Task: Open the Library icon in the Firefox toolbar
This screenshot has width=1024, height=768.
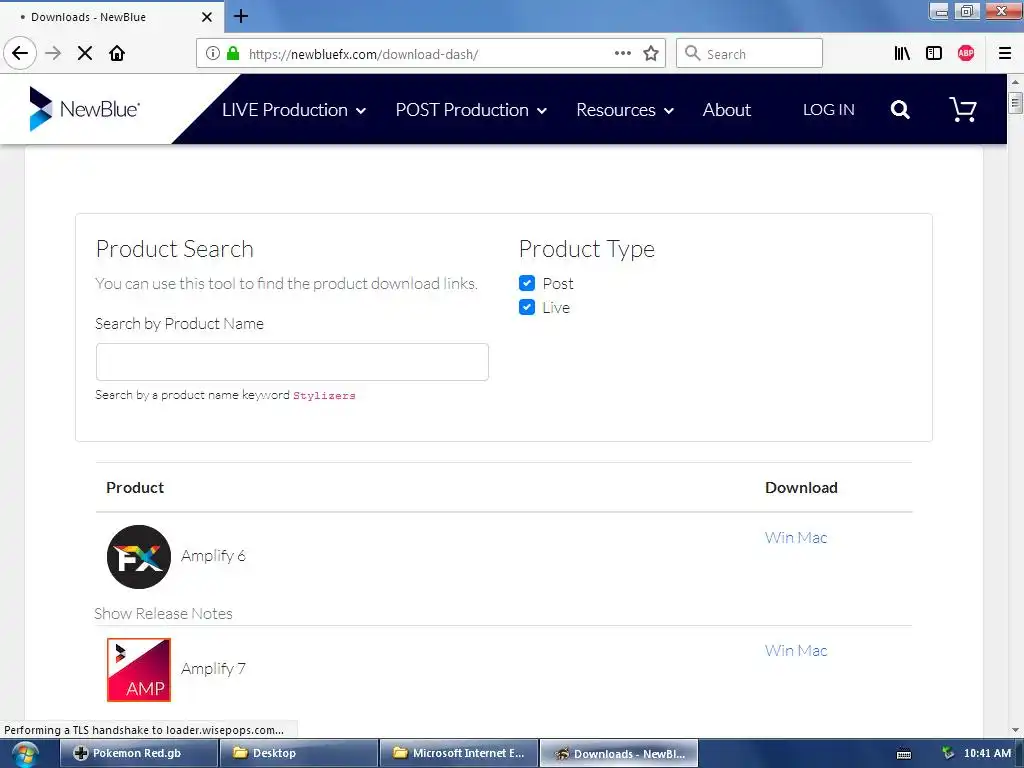Action: coord(902,53)
